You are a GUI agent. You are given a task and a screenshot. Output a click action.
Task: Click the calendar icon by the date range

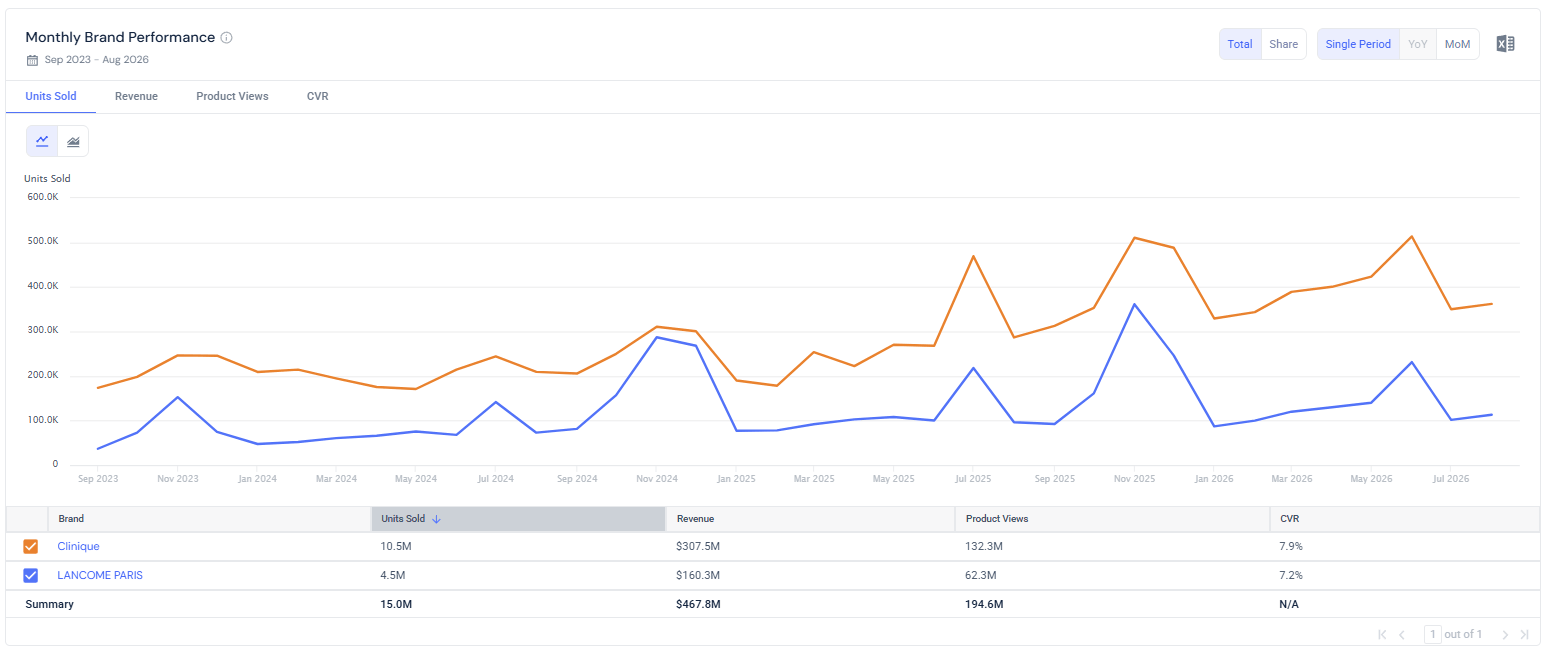pyautogui.click(x=32, y=60)
